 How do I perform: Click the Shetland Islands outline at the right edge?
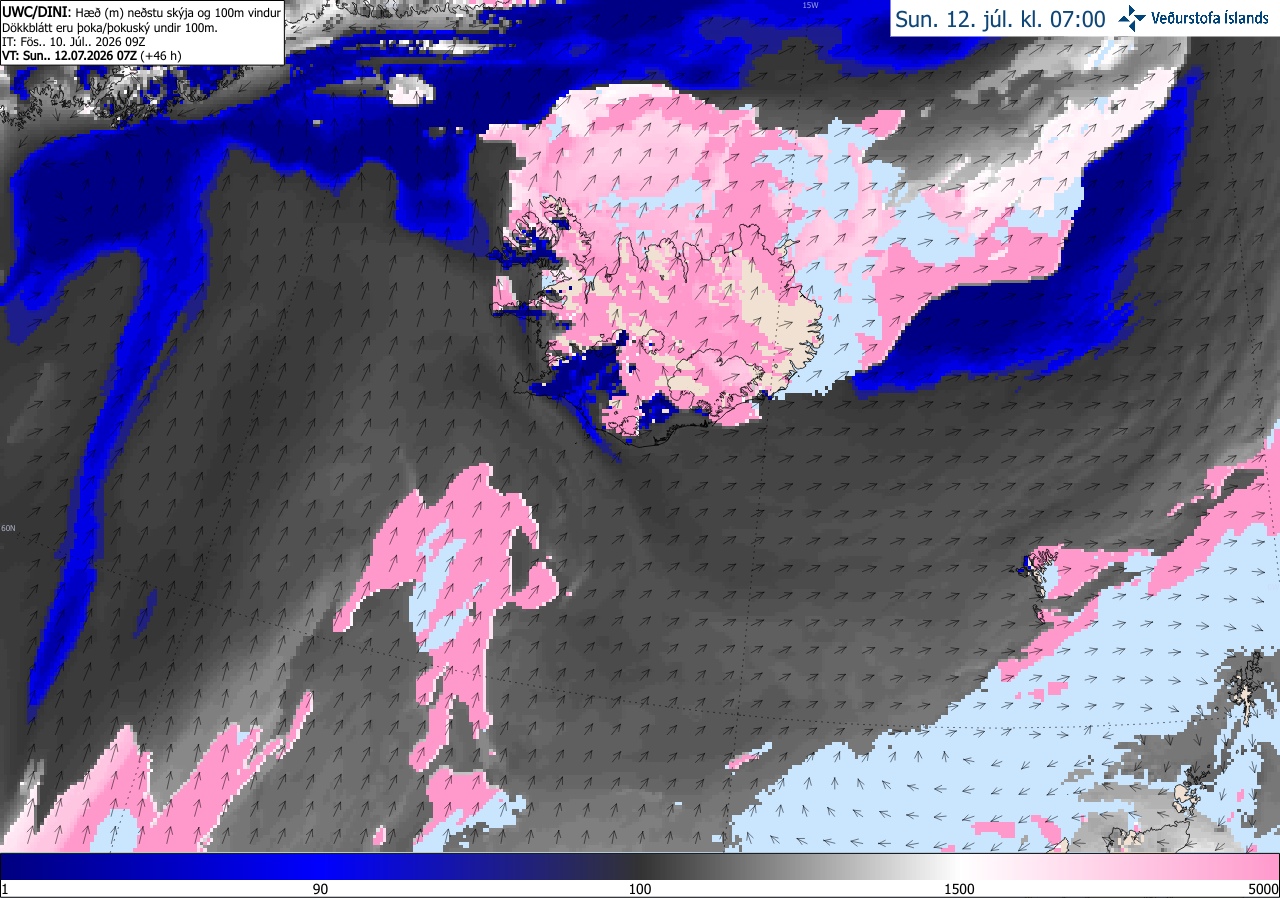tap(1250, 680)
